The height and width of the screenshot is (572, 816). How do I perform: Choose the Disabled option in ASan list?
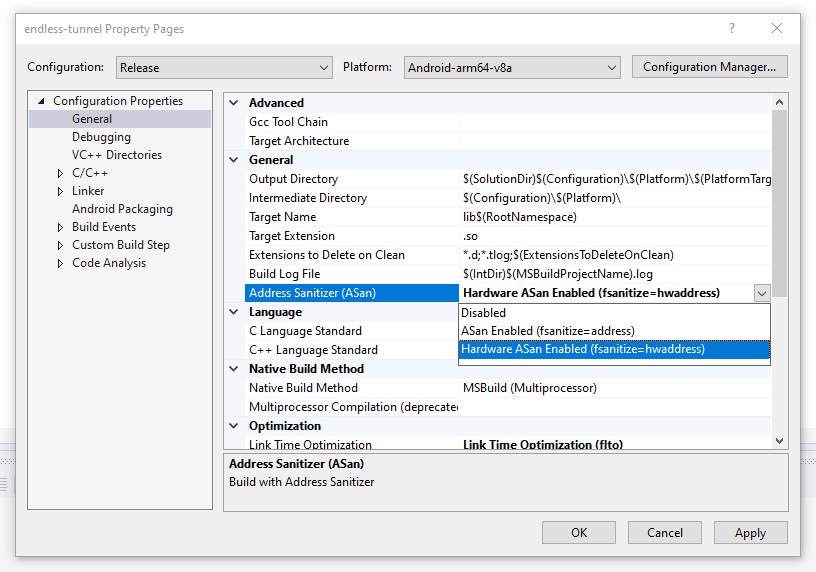click(x=483, y=312)
